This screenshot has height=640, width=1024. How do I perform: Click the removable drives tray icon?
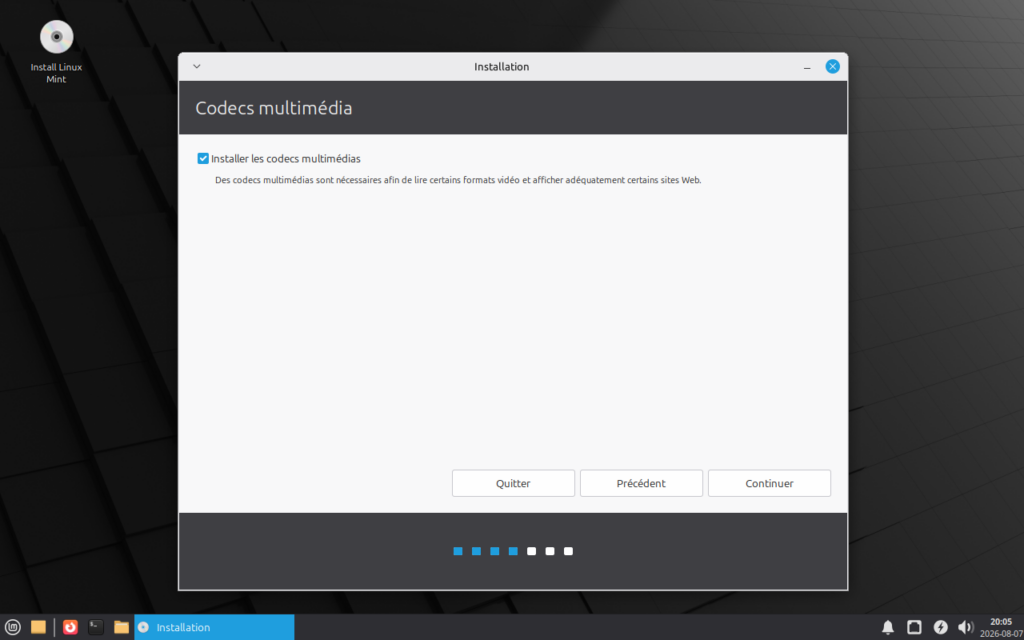point(915,627)
